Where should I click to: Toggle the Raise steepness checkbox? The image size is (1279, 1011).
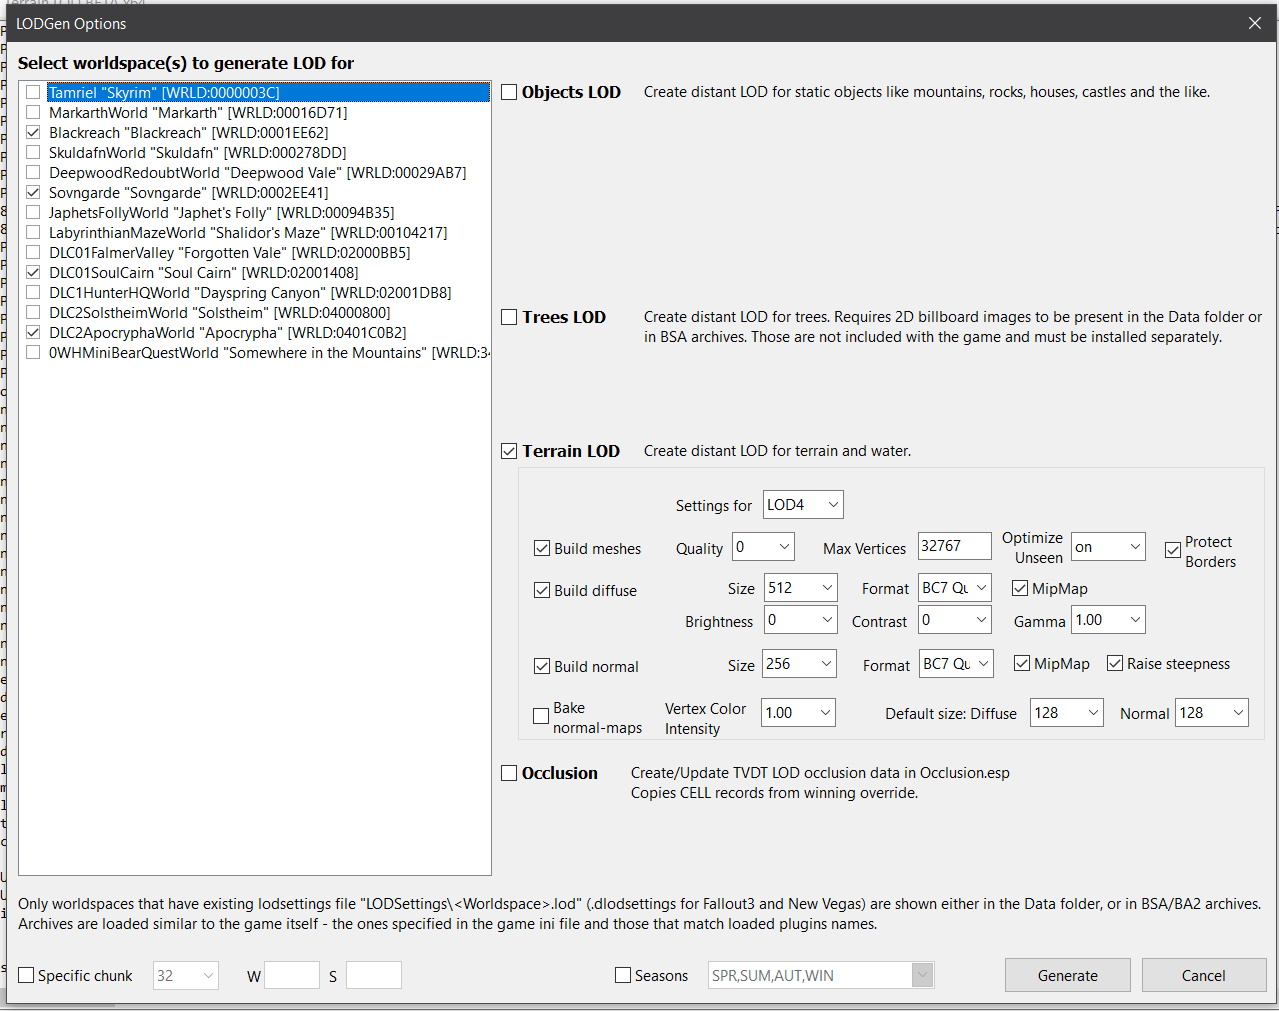pos(1115,663)
